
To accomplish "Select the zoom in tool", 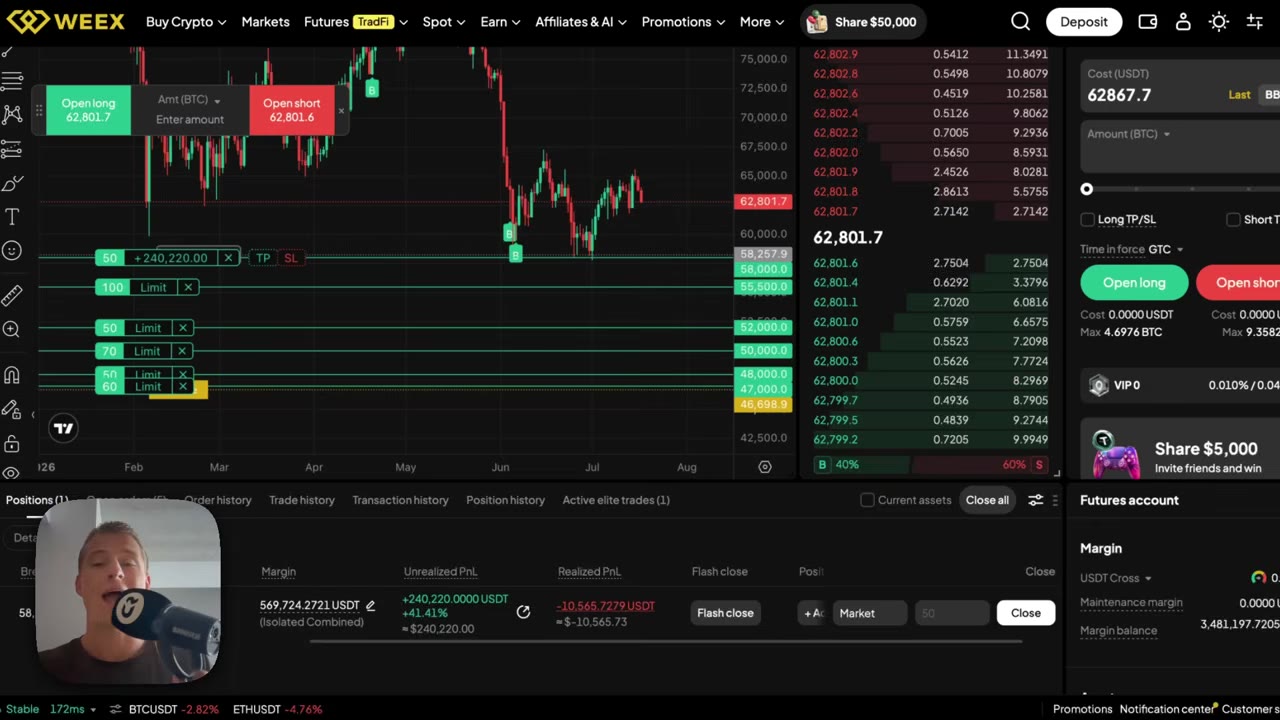I will point(12,329).
